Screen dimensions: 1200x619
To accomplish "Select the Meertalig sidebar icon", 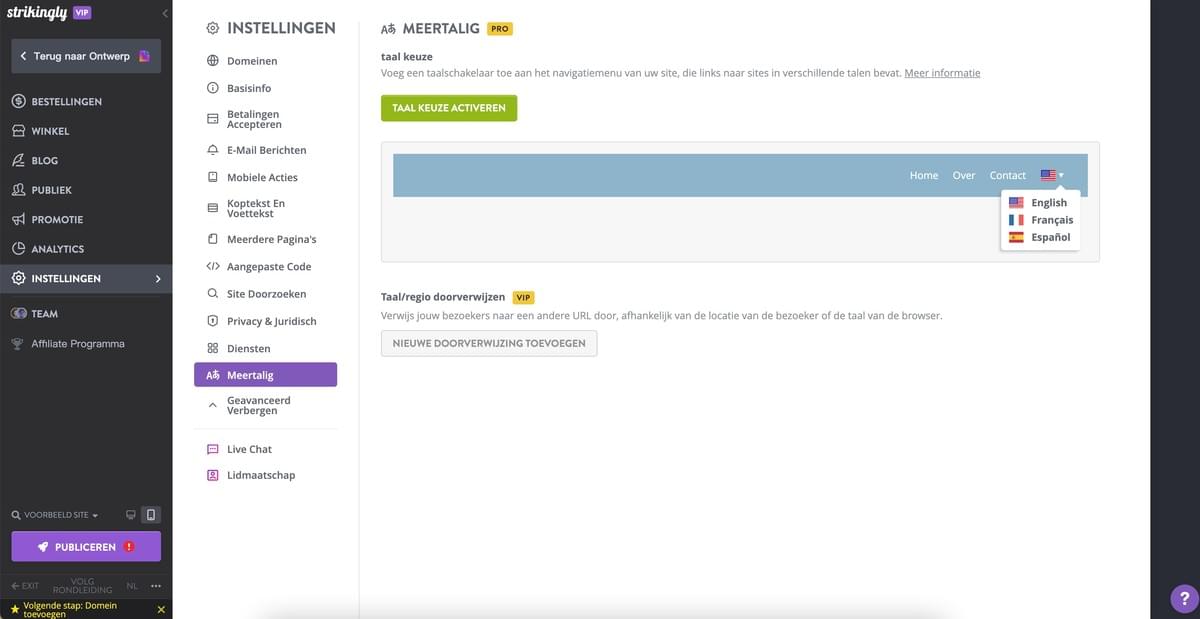I will pyautogui.click(x=211, y=373).
